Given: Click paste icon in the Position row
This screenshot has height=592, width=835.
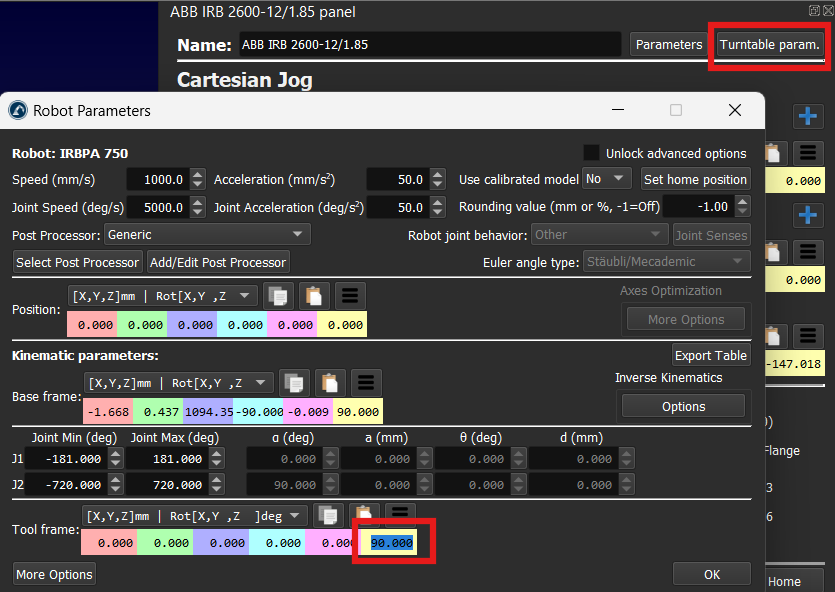Looking at the screenshot, I should pos(315,296).
